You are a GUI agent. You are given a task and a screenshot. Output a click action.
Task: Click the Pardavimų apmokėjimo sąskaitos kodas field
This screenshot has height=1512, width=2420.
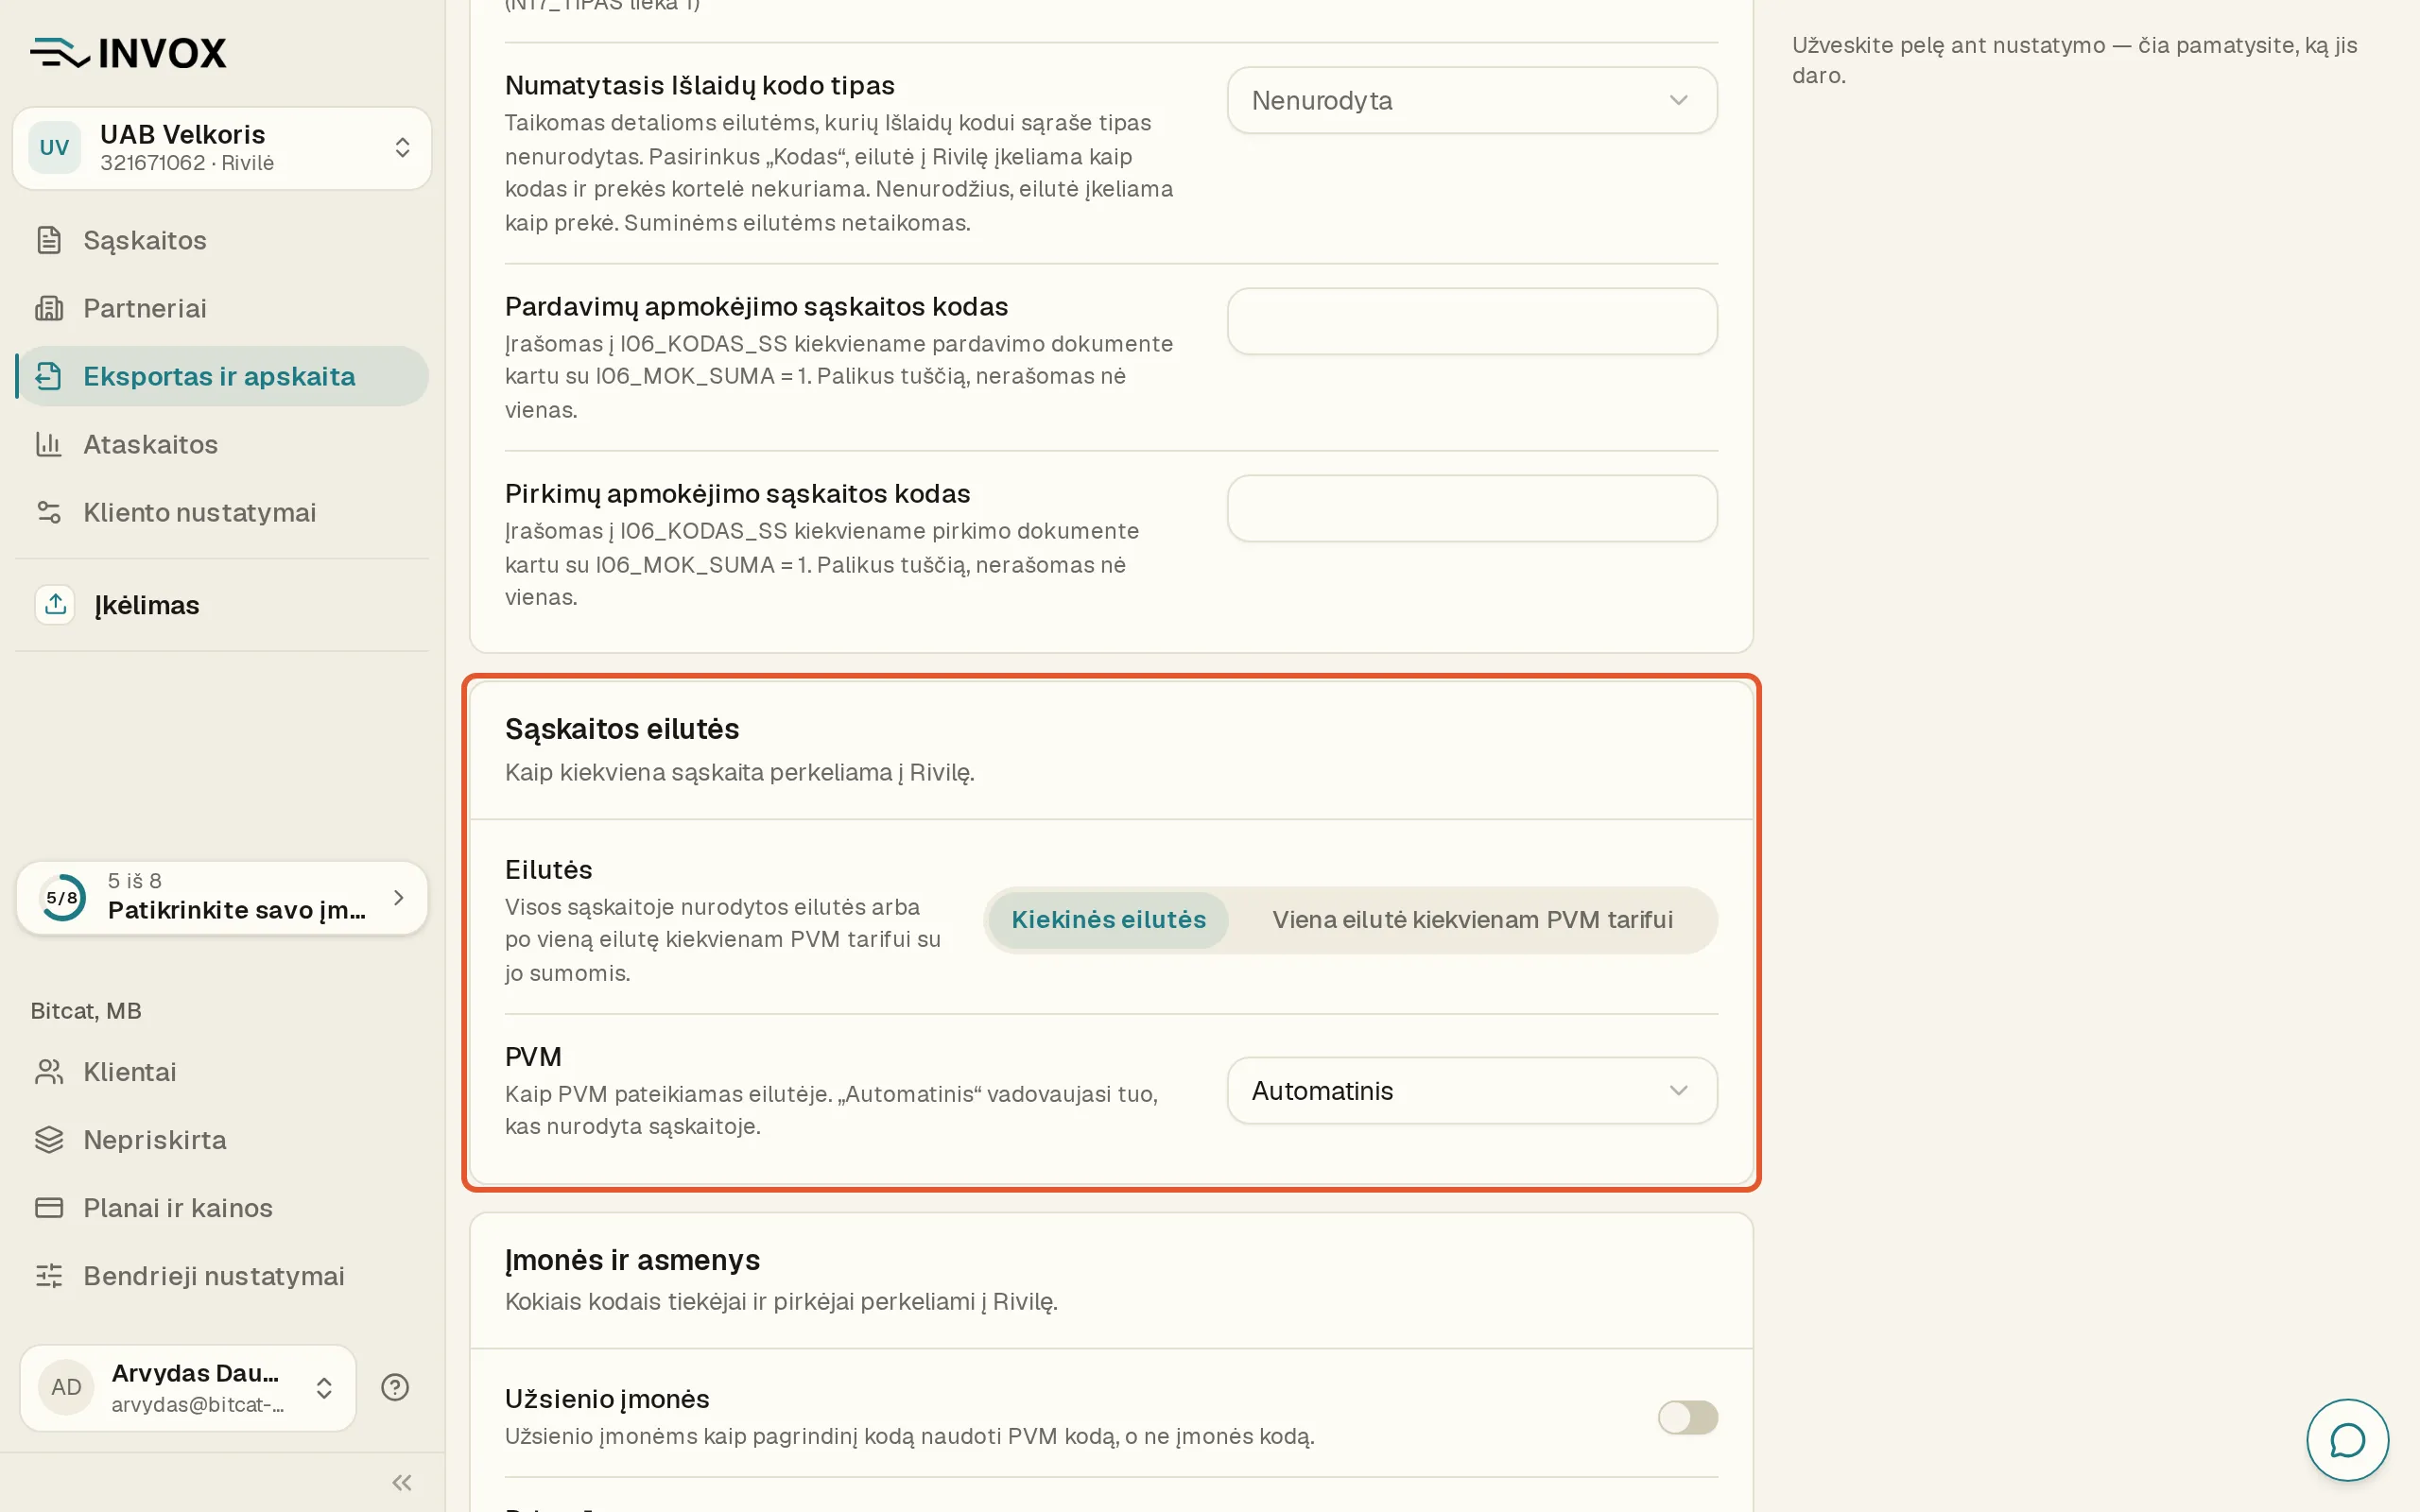pyautogui.click(x=1472, y=321)
